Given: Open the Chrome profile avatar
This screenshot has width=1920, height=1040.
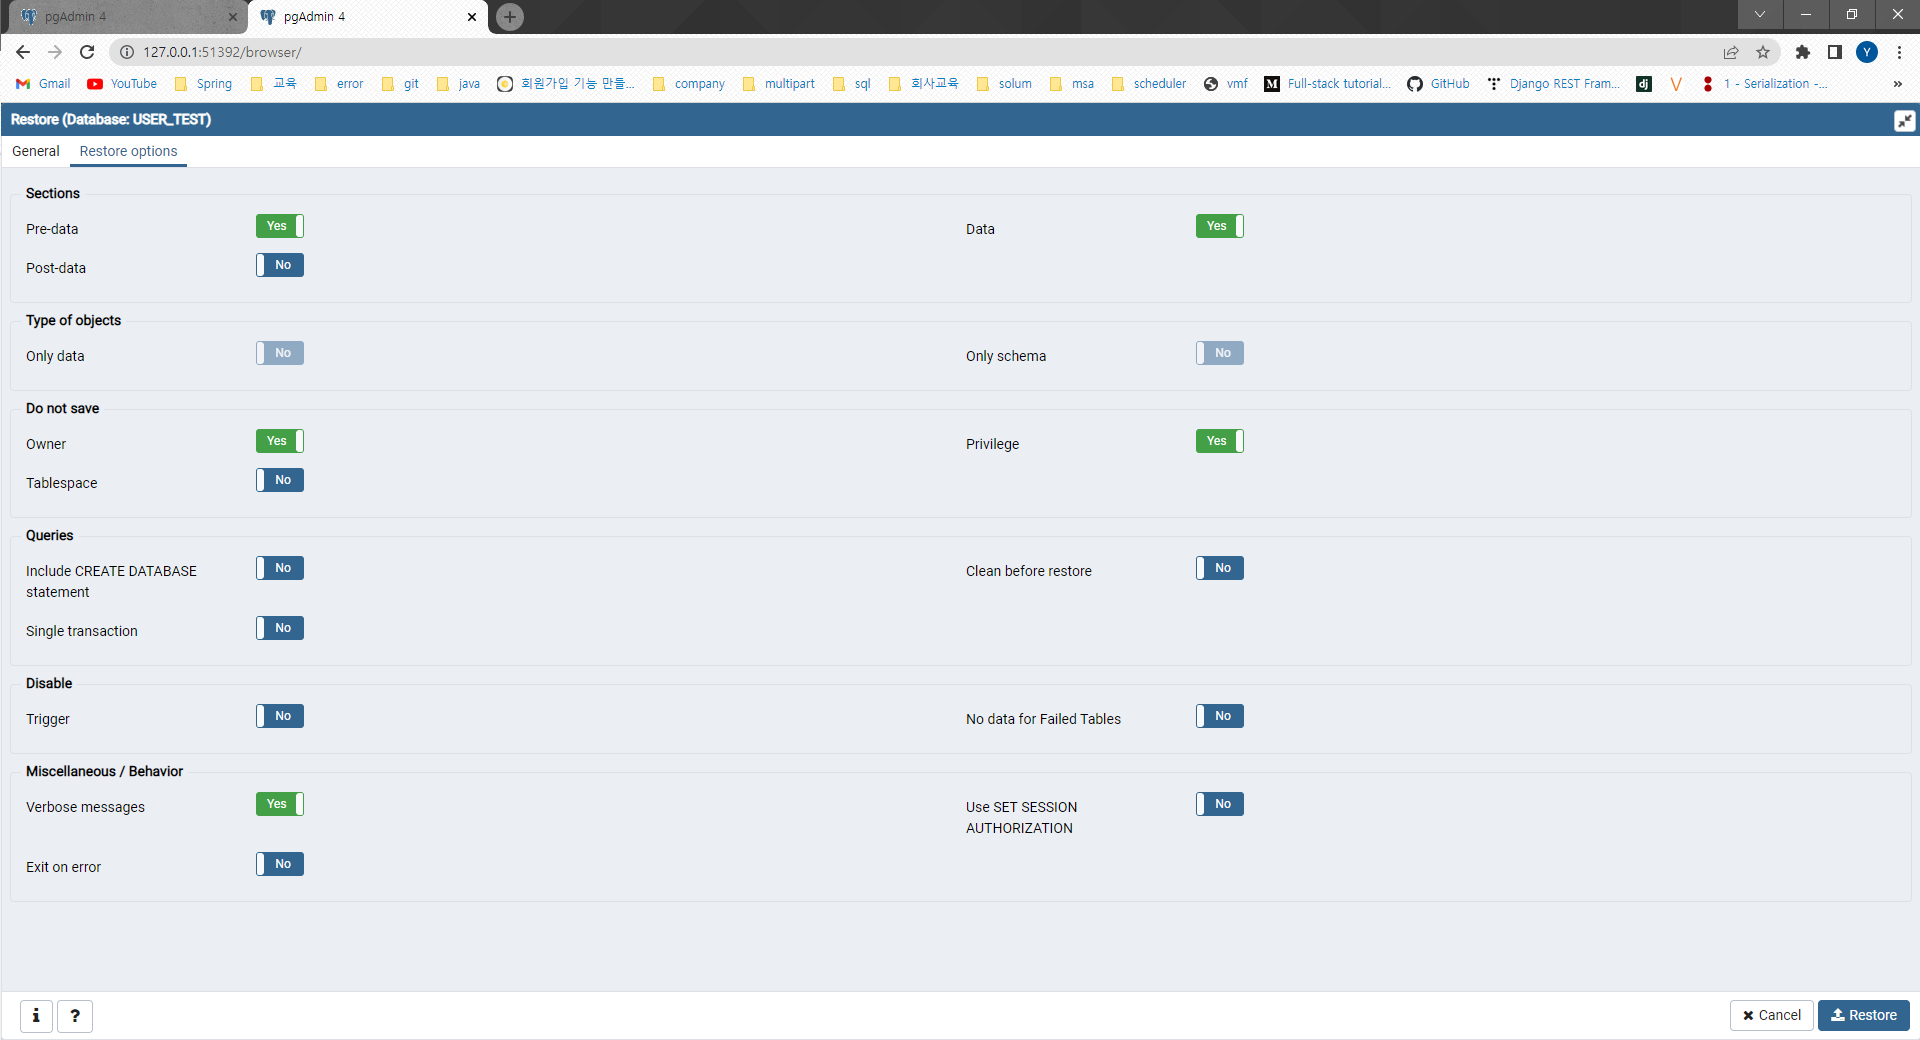Looking at the screenshot, I should pyautogui.click(x=1867, y=52).
